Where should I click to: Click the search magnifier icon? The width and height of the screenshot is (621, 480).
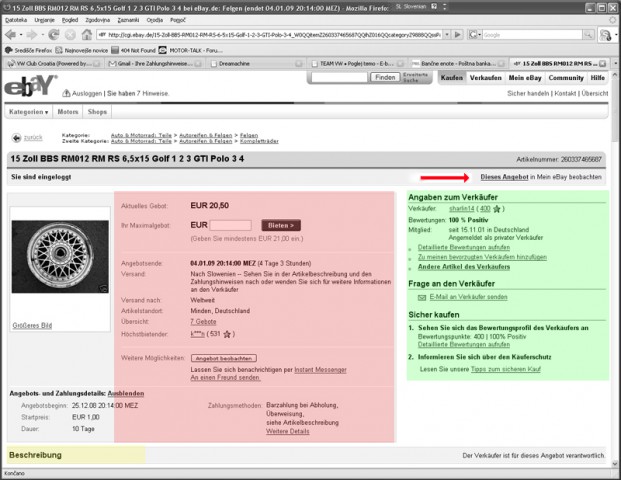point(588,35)
